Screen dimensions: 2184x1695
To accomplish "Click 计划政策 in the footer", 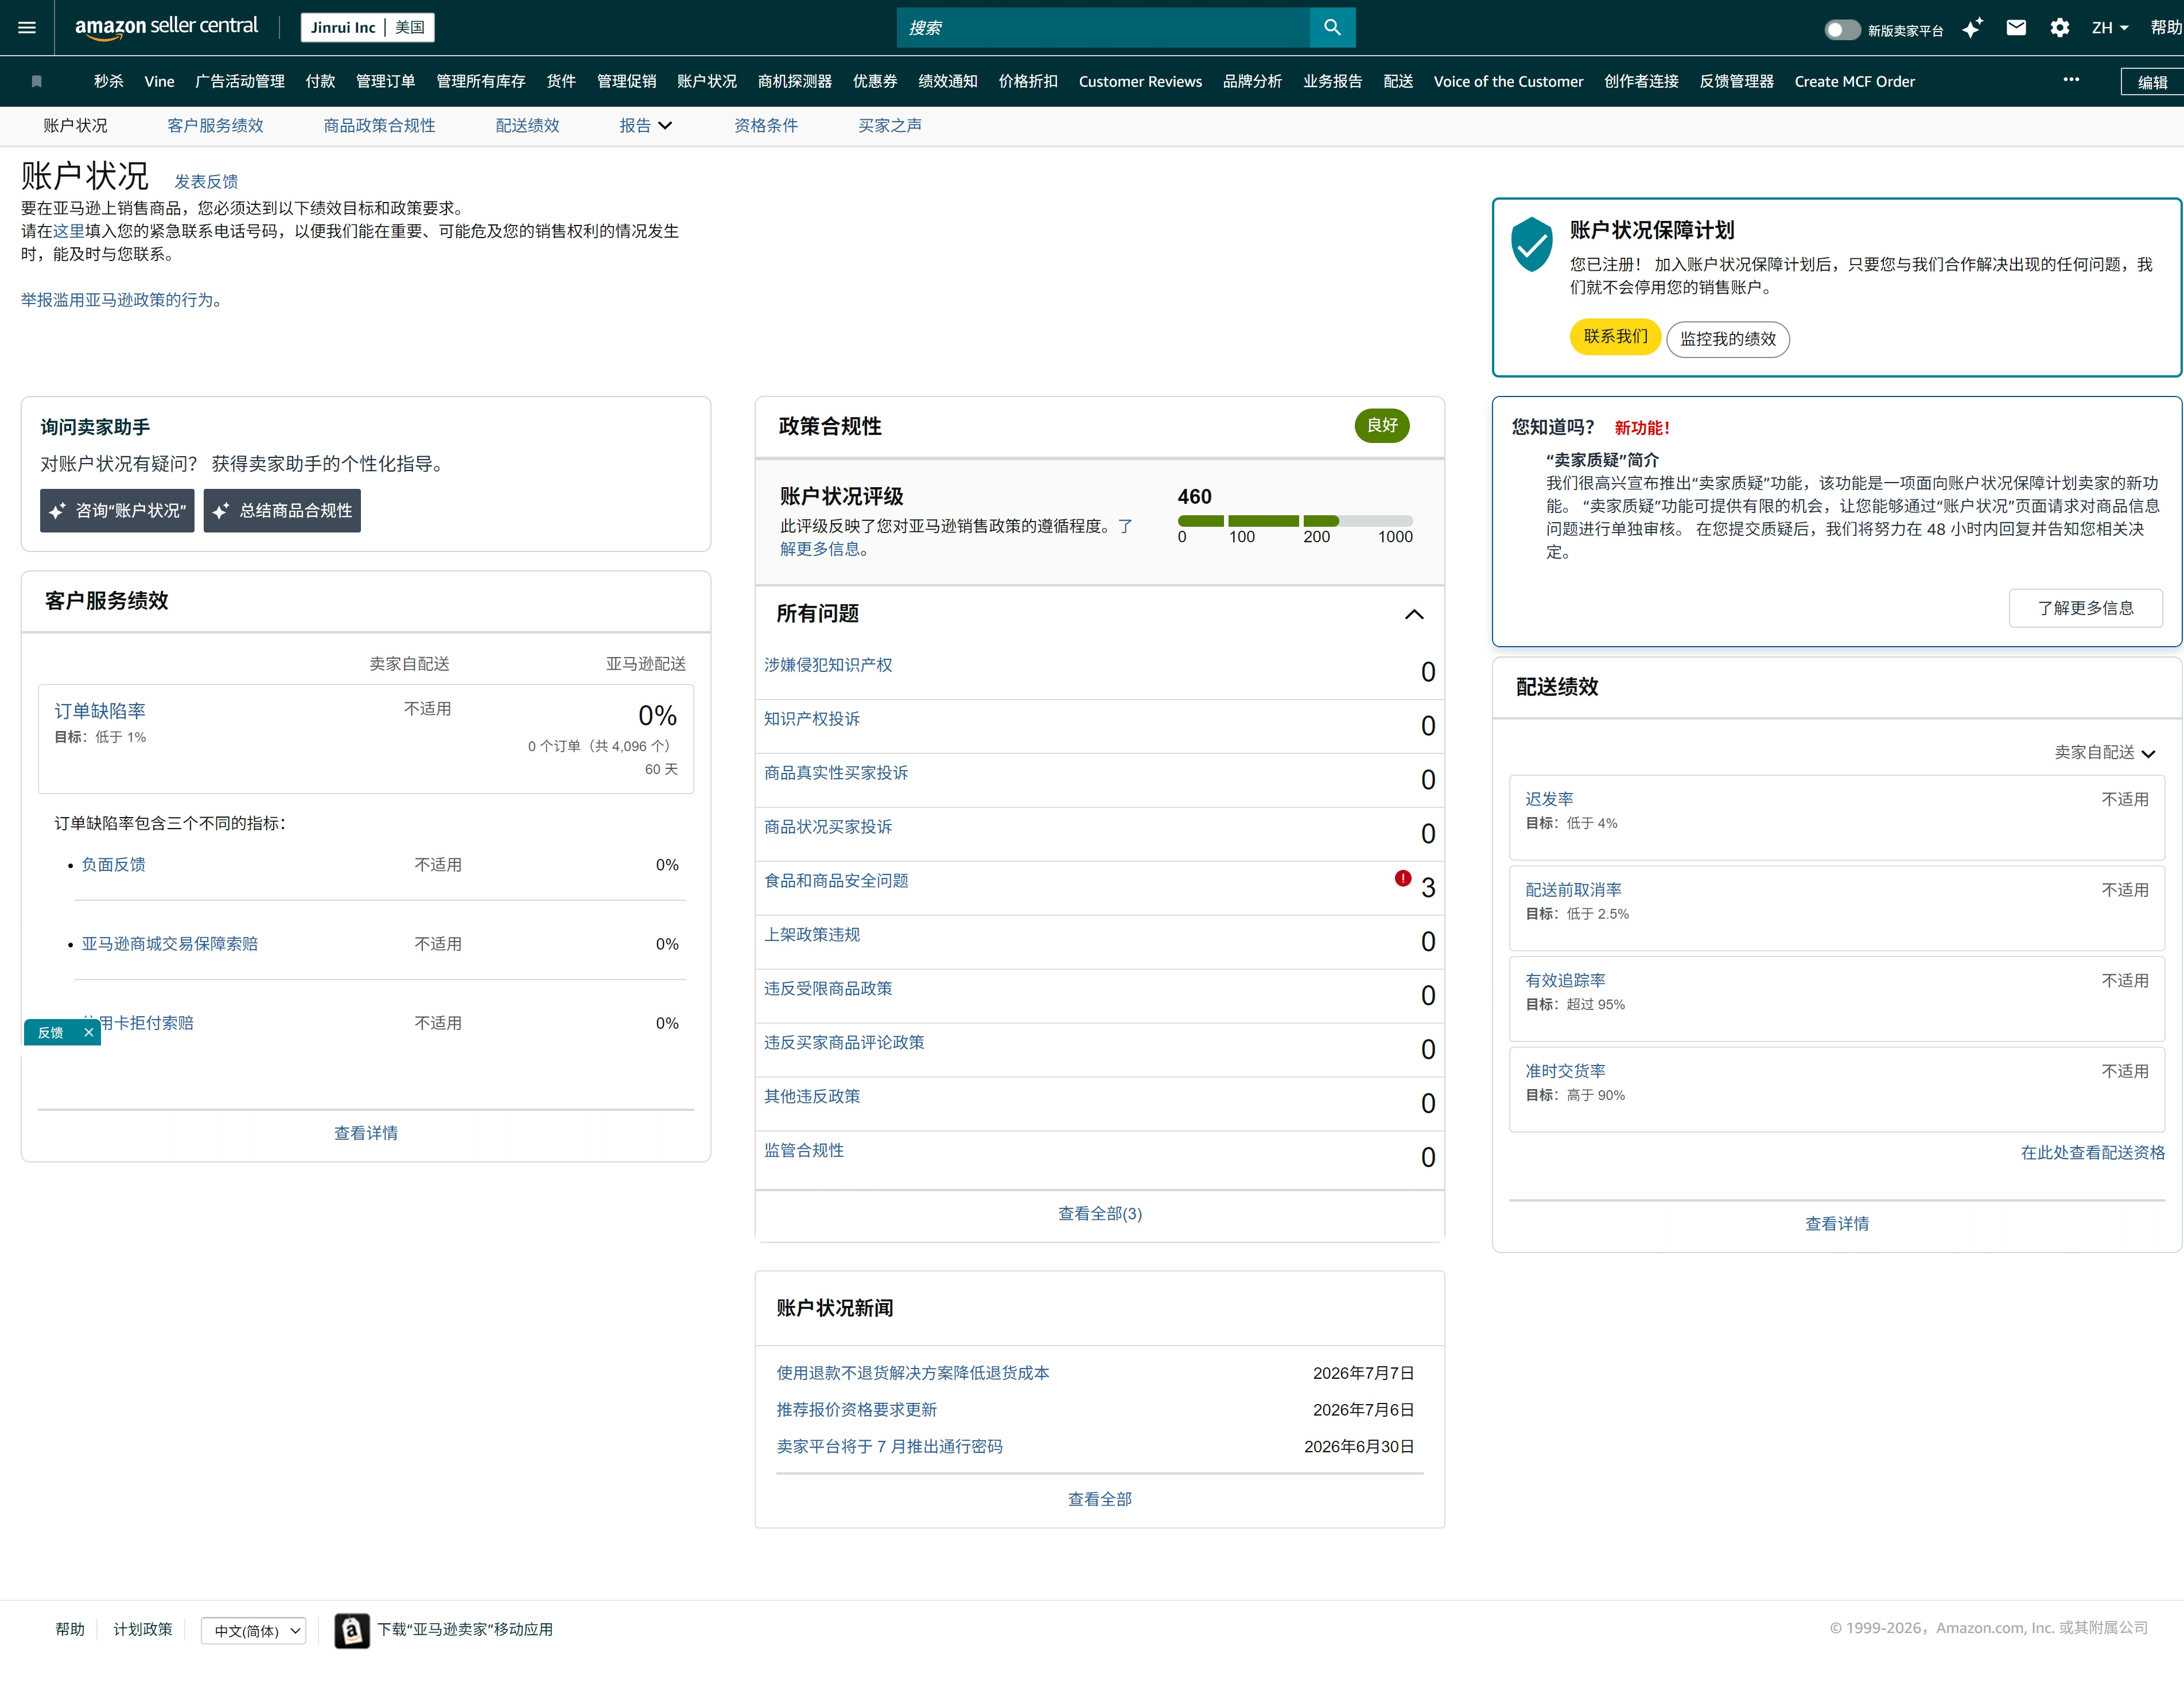I will (x=143, y=1630).
